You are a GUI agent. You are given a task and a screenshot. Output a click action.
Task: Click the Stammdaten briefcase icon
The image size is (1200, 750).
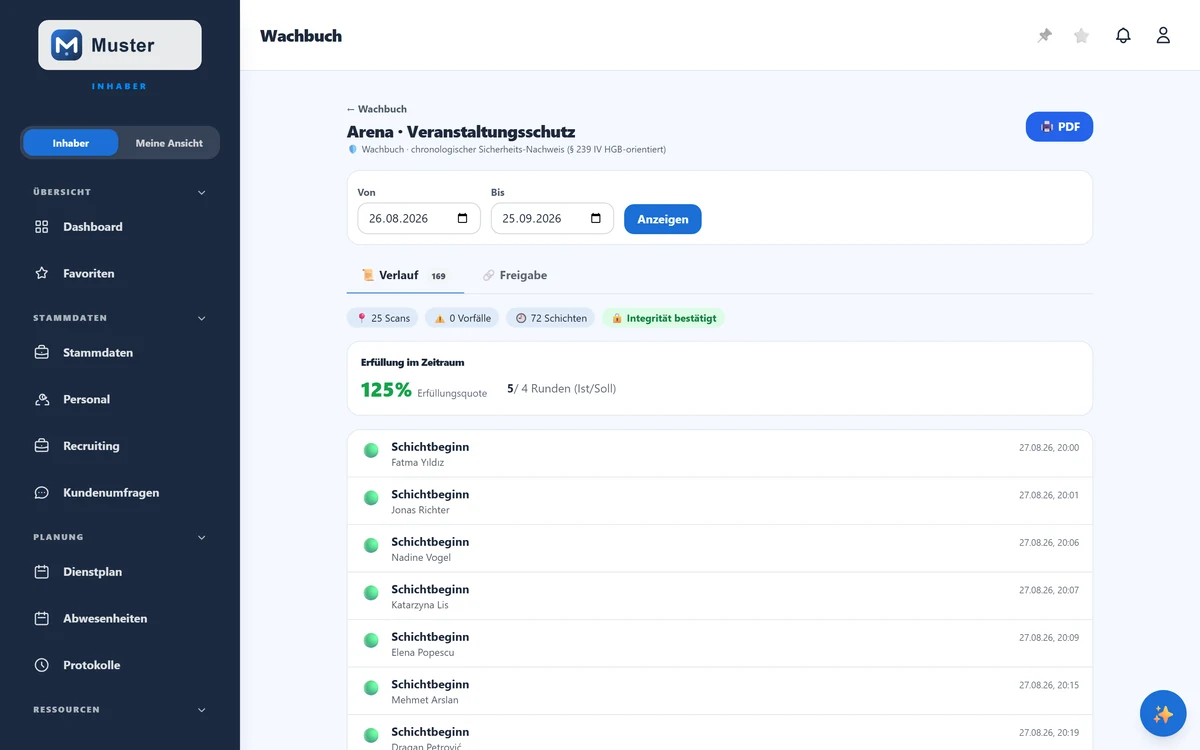click(x=42, y=353)
